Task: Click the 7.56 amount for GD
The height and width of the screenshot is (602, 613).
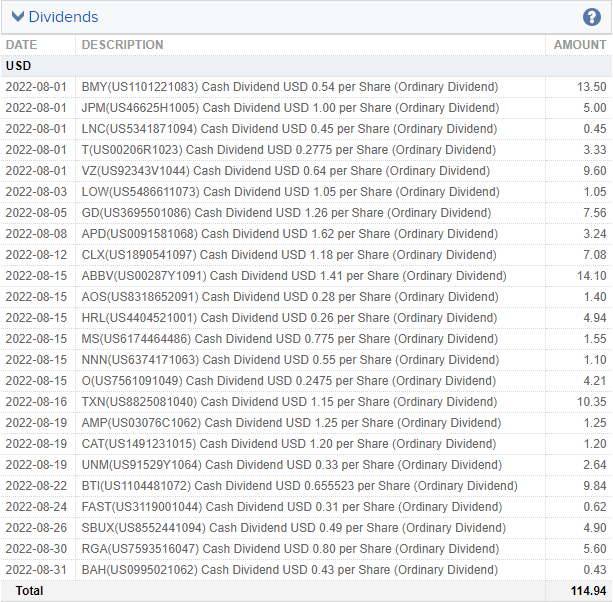Action: 595,213
